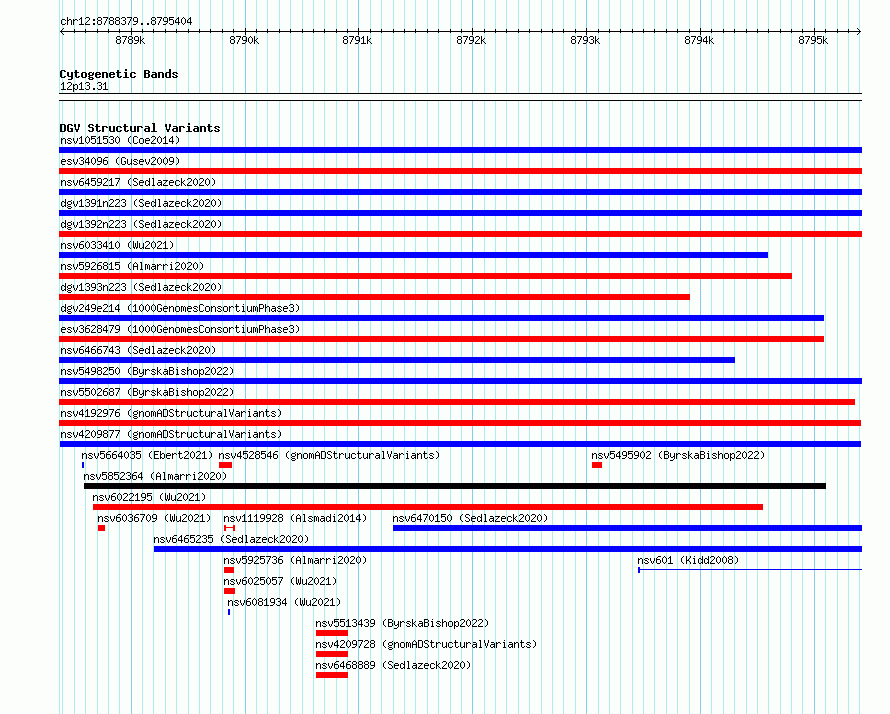Click the nsv1051530 (Coe2014) variant label
Image resolution: width=890 pixels, height=714 pixels.
pos(120,140)
